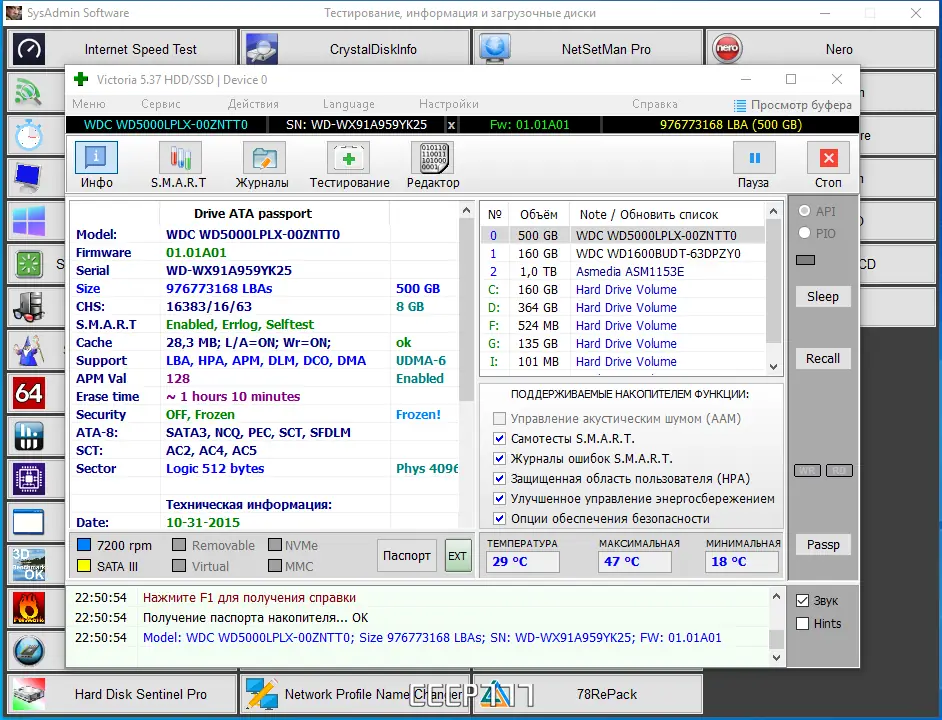This screenshot has height=720, width=942.
Task: Click the Паспорт button
Action: 407,555
